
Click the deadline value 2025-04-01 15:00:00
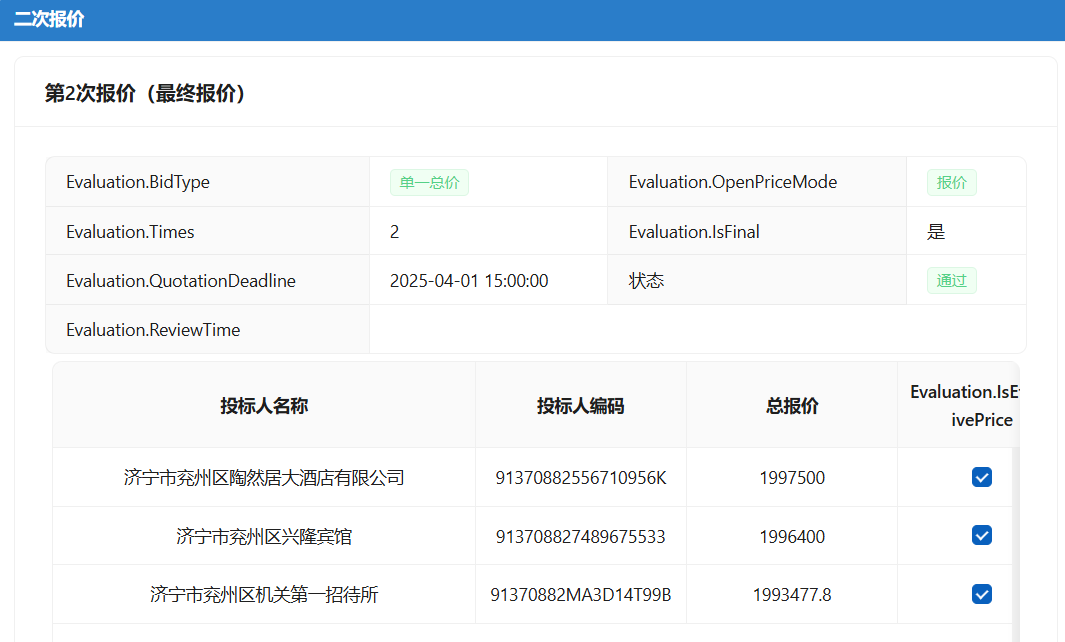469,281
